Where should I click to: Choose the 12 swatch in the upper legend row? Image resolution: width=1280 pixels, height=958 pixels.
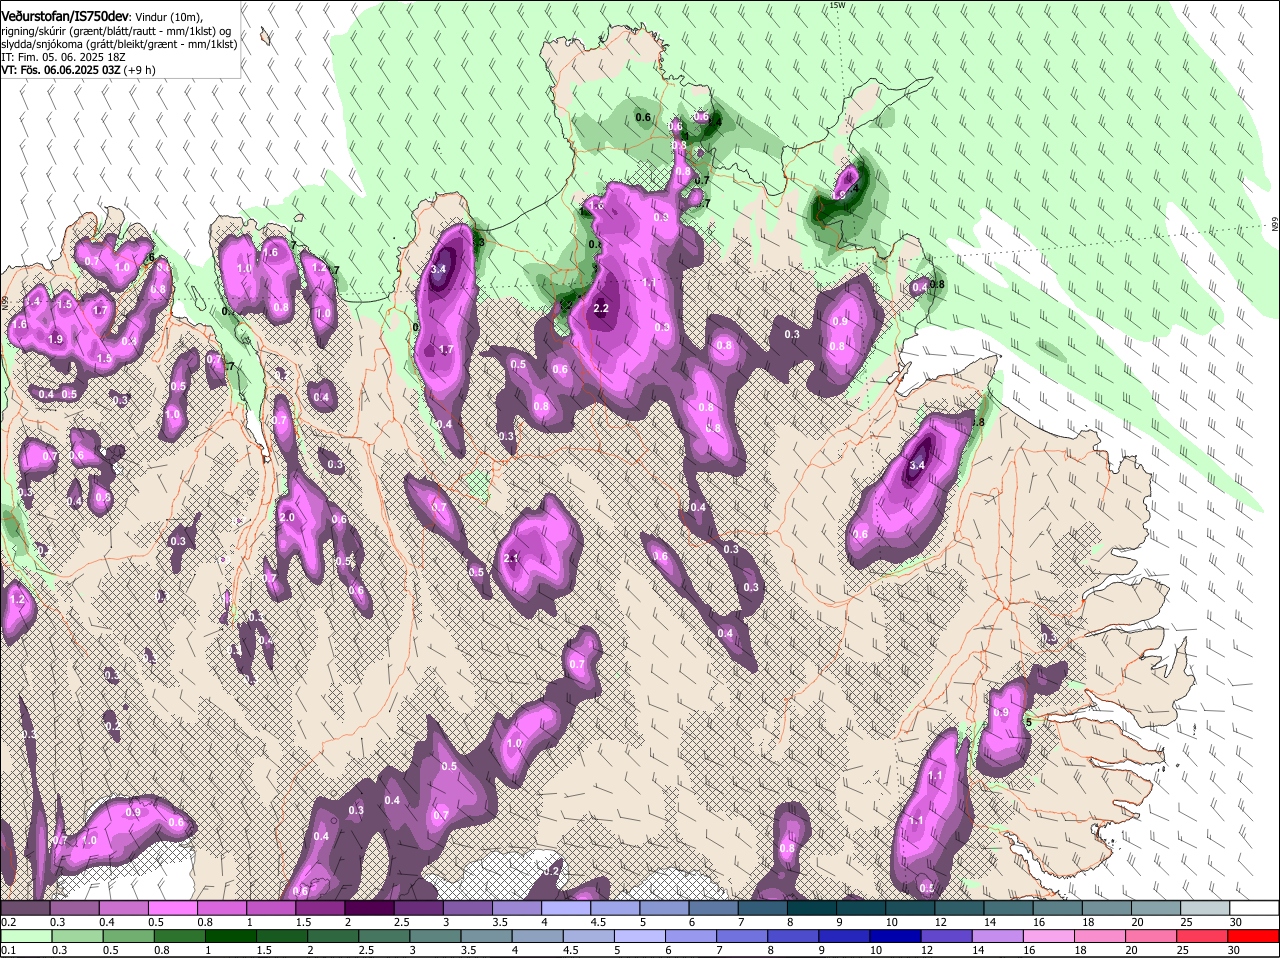point(960,908)
